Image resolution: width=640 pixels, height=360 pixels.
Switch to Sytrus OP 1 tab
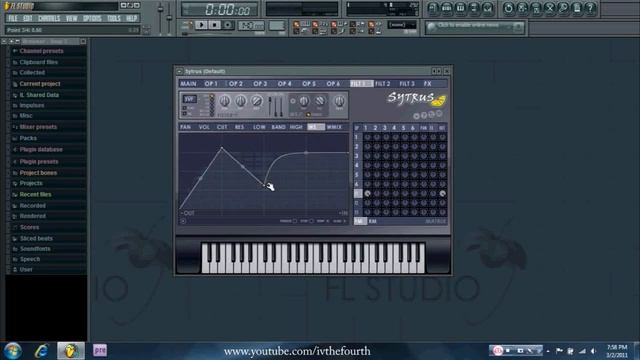point(211,84)
